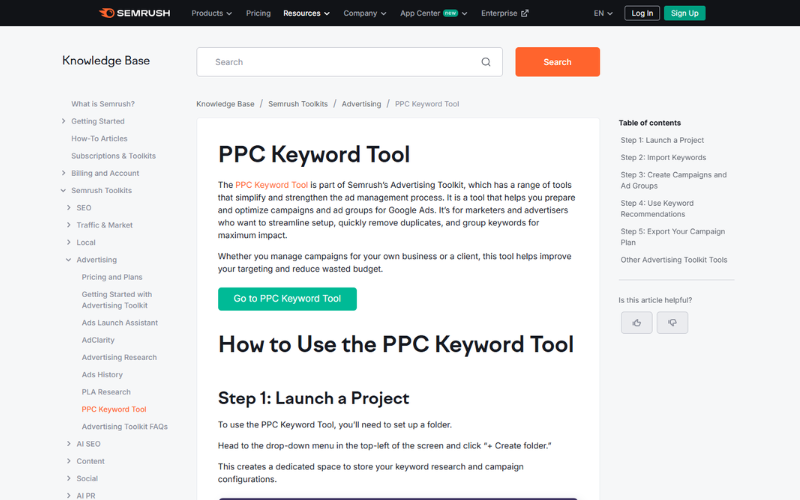Go to the Pricing page
Image resolution: width=800 pixels, height=500 pixels.
(x=258, y=13)
